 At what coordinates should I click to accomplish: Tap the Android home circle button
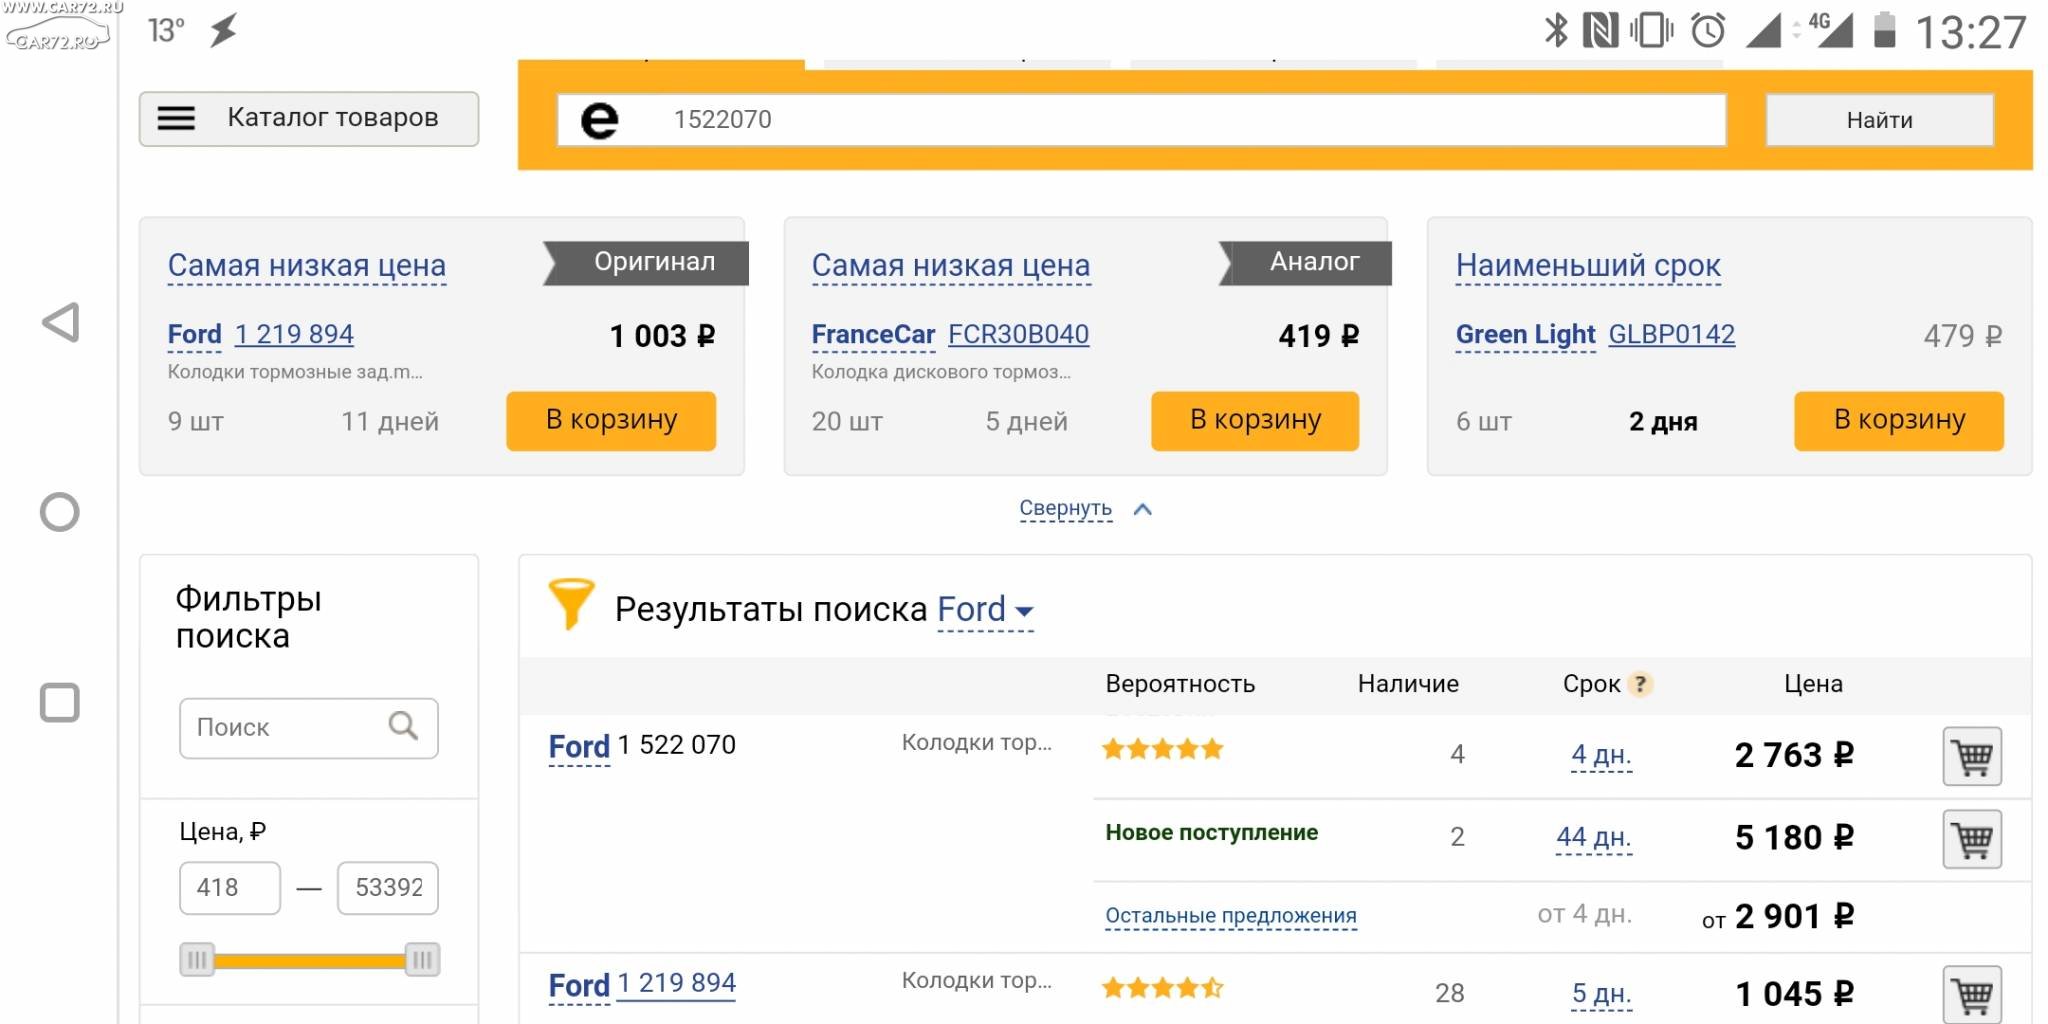click(x=59, y=512)
